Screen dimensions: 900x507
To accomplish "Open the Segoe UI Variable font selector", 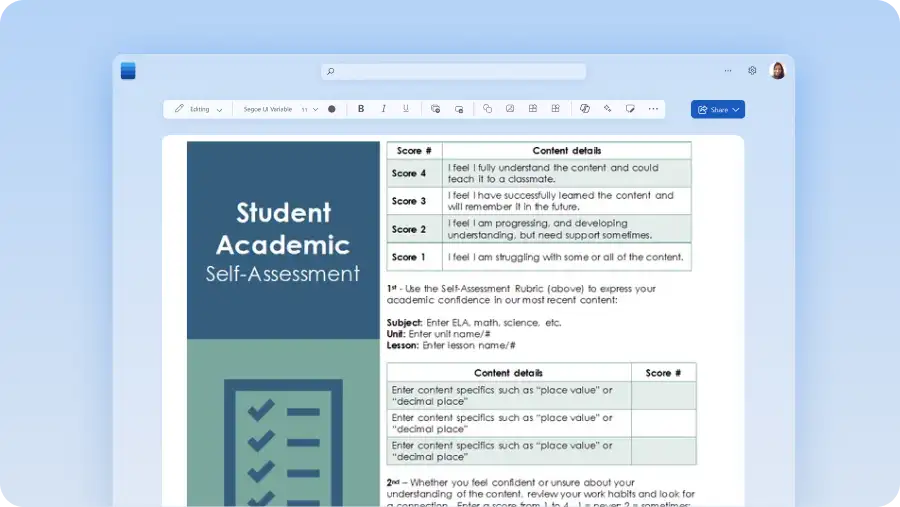I will pyautogui.click(x=267, y=109).
